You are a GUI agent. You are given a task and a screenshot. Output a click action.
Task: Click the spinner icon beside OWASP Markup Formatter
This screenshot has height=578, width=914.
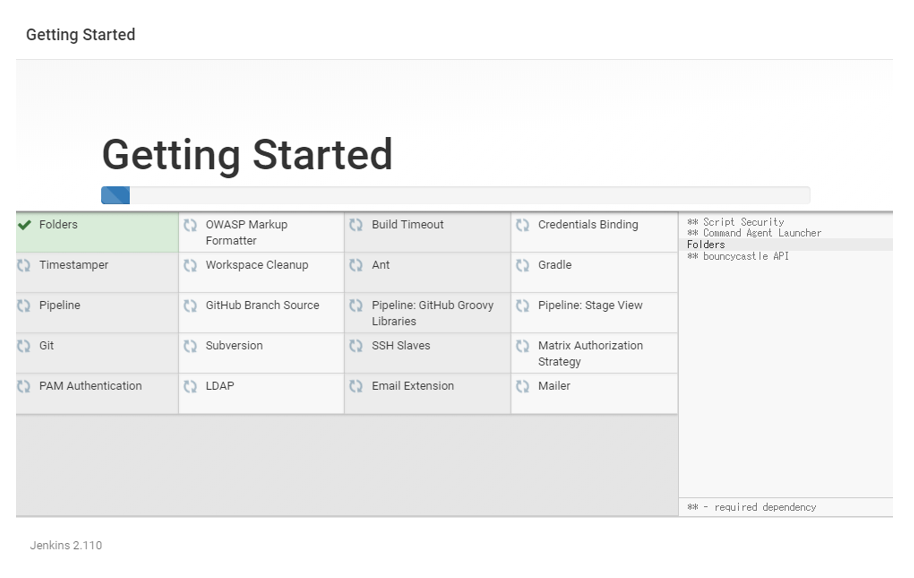(x=190, y=225)
